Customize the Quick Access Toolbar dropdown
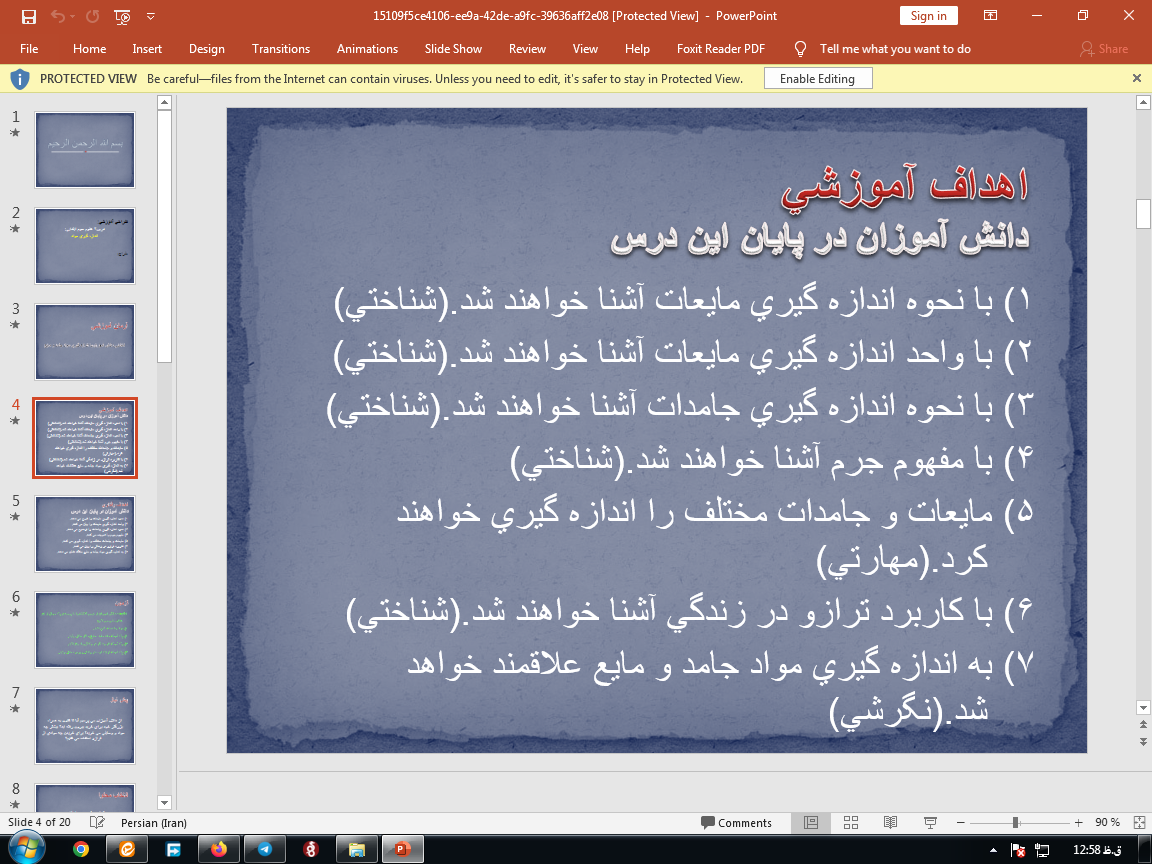This screenshot has width=1152, height=864. click(150, 15)
